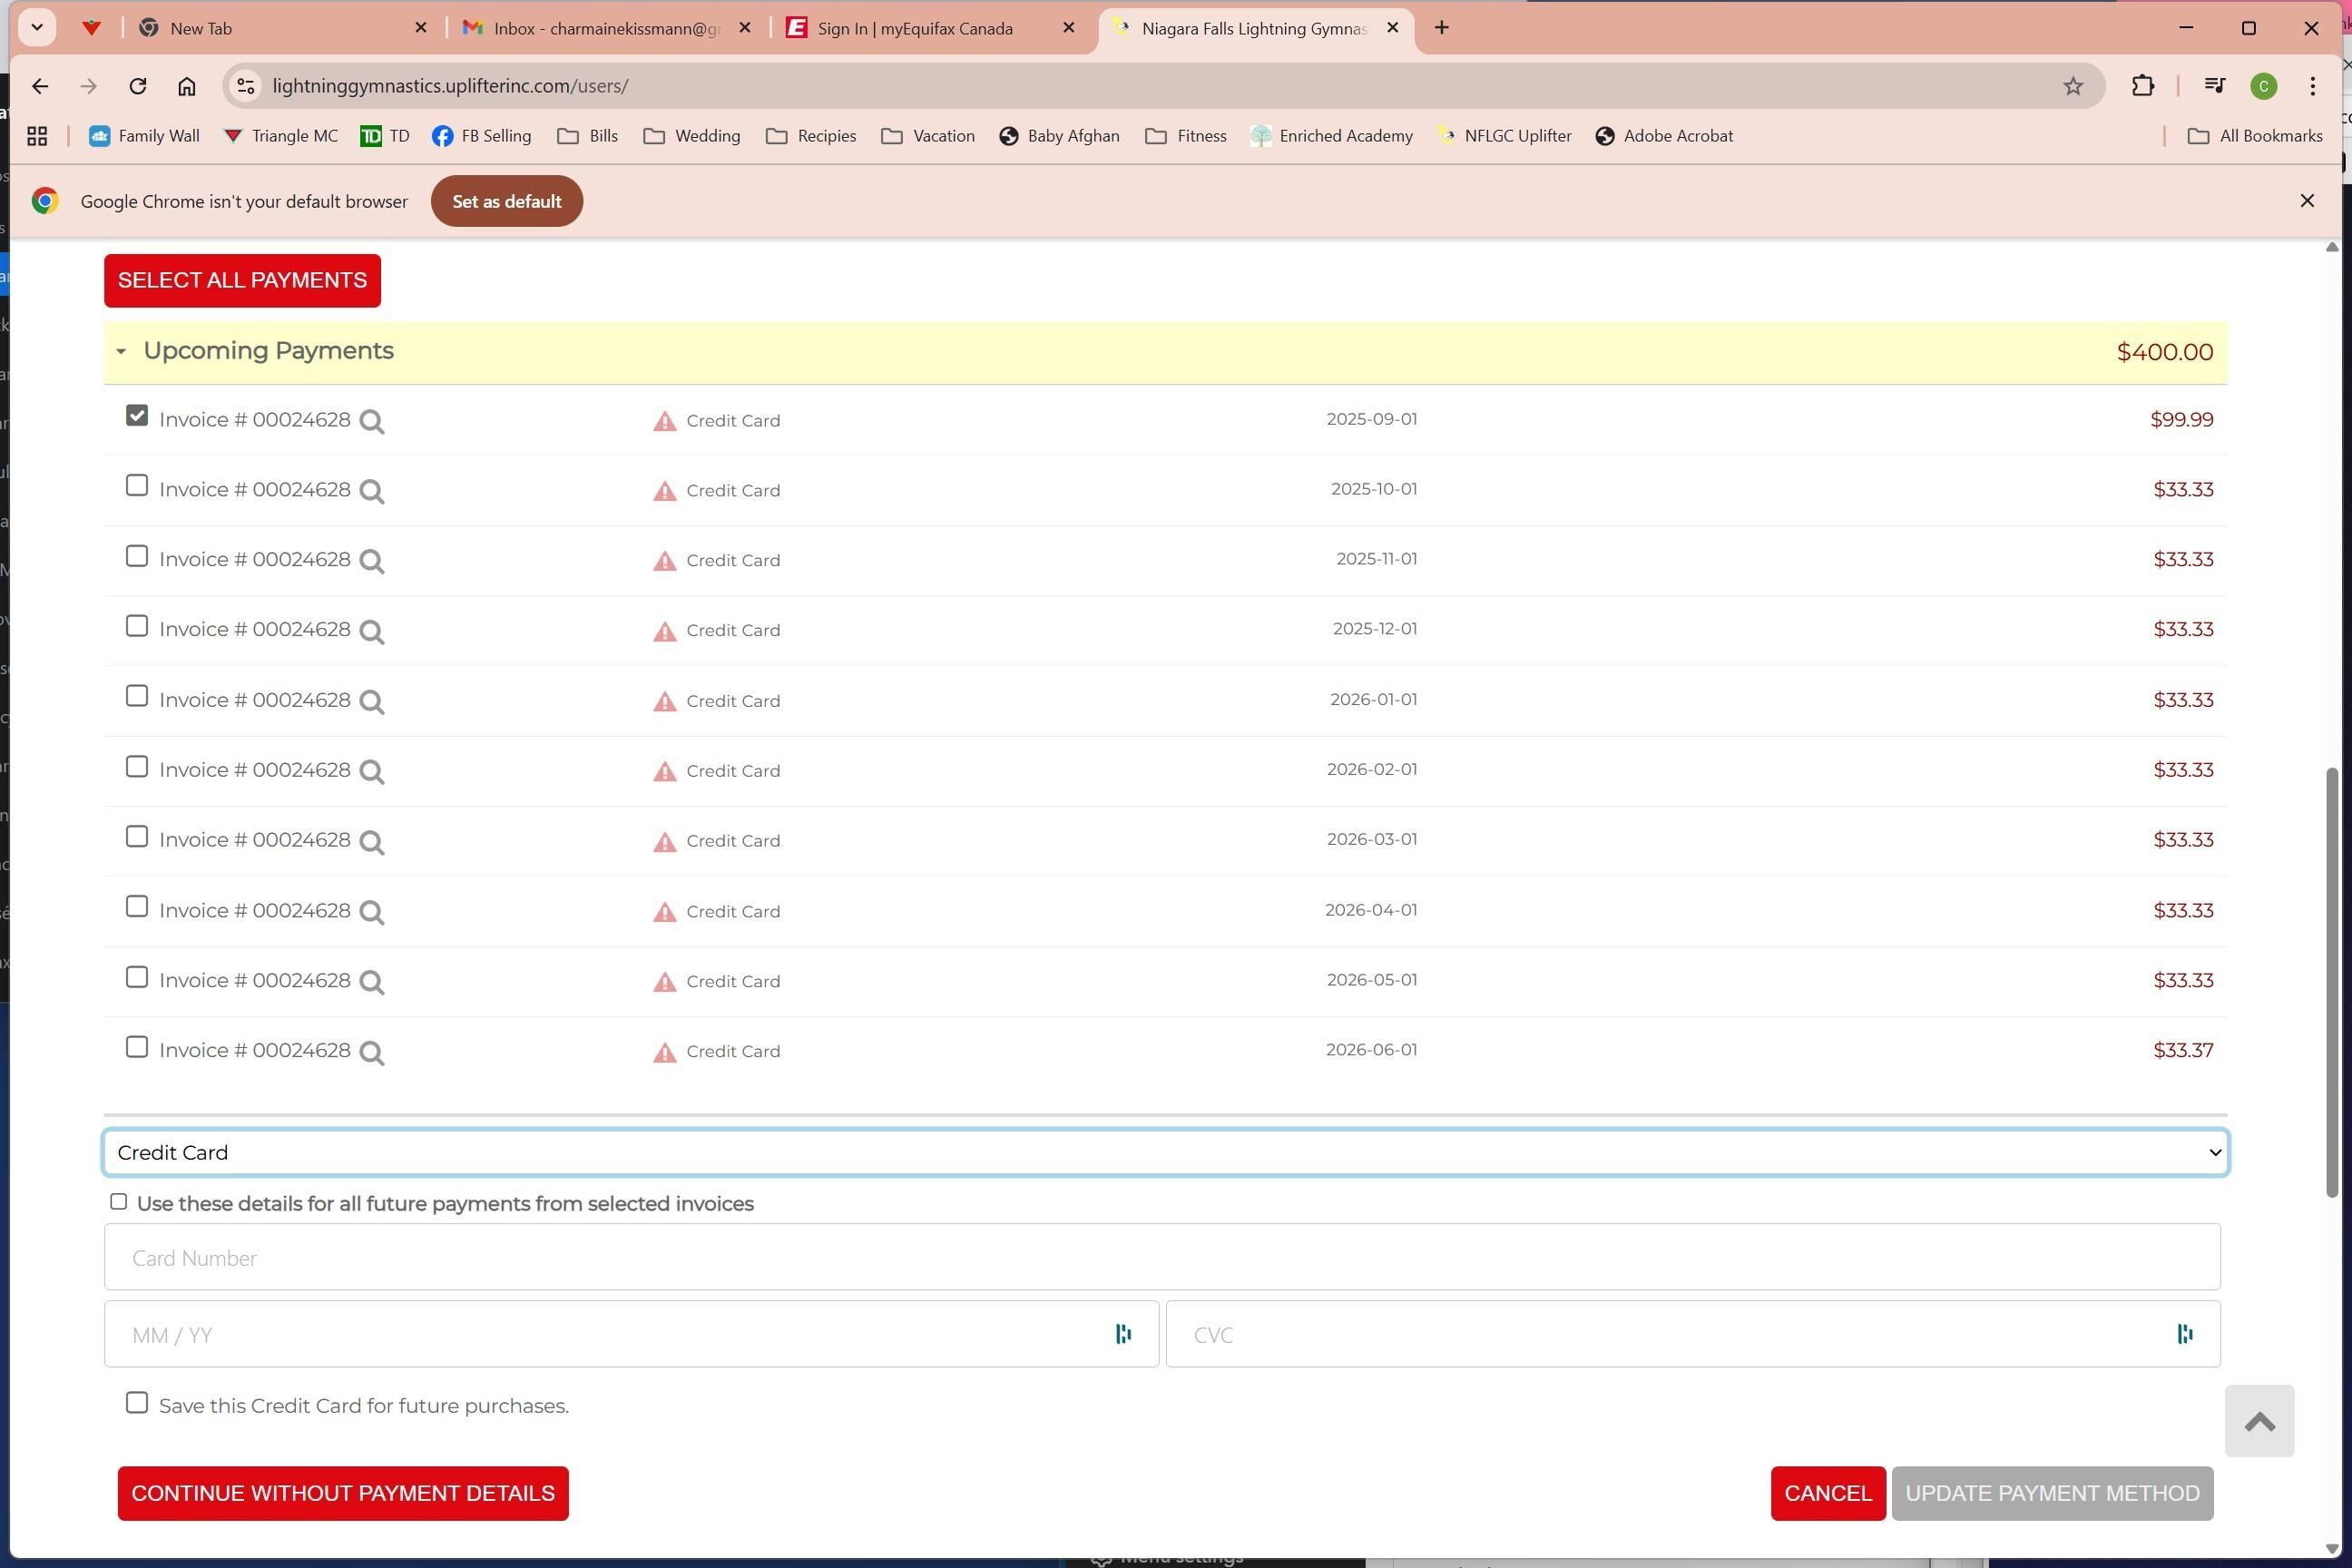Click Continue Without Payment Details button

click(343, 1493)
